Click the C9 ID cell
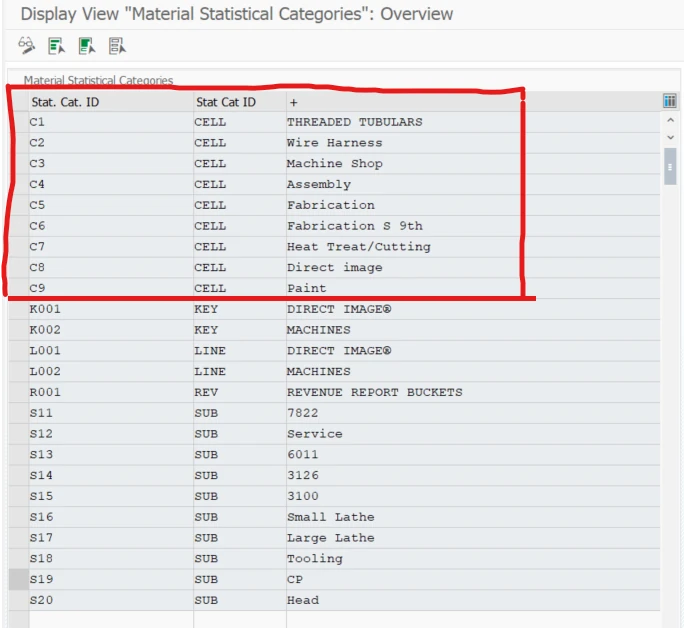684x628 pixels. click(111, 288)
